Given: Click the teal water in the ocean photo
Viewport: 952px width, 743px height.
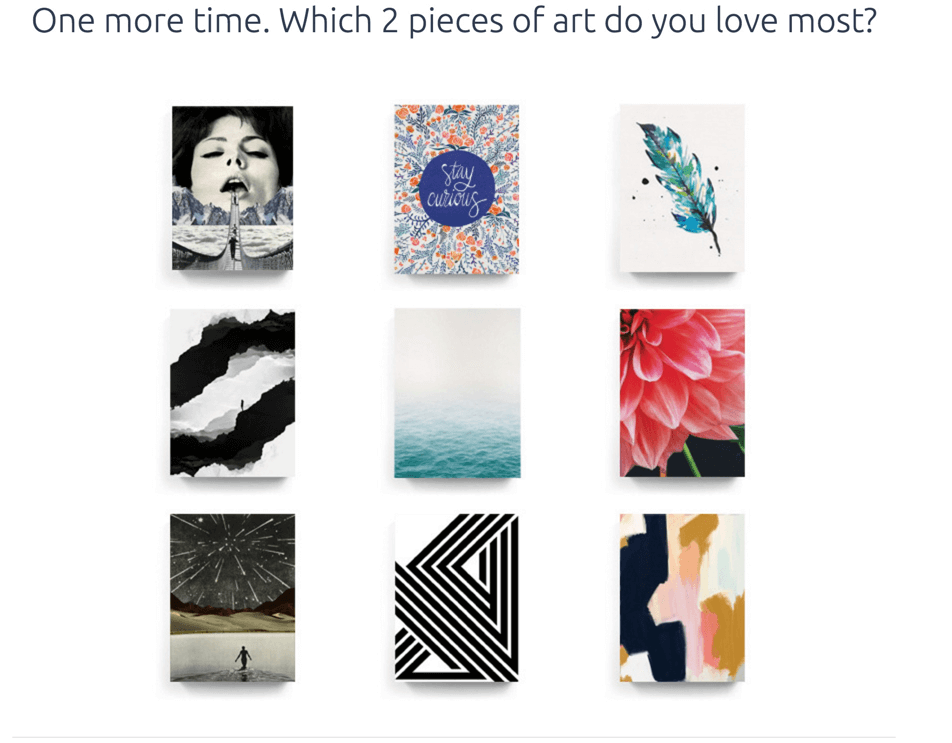Looking at the screenshot, I should tap(457, 443).
